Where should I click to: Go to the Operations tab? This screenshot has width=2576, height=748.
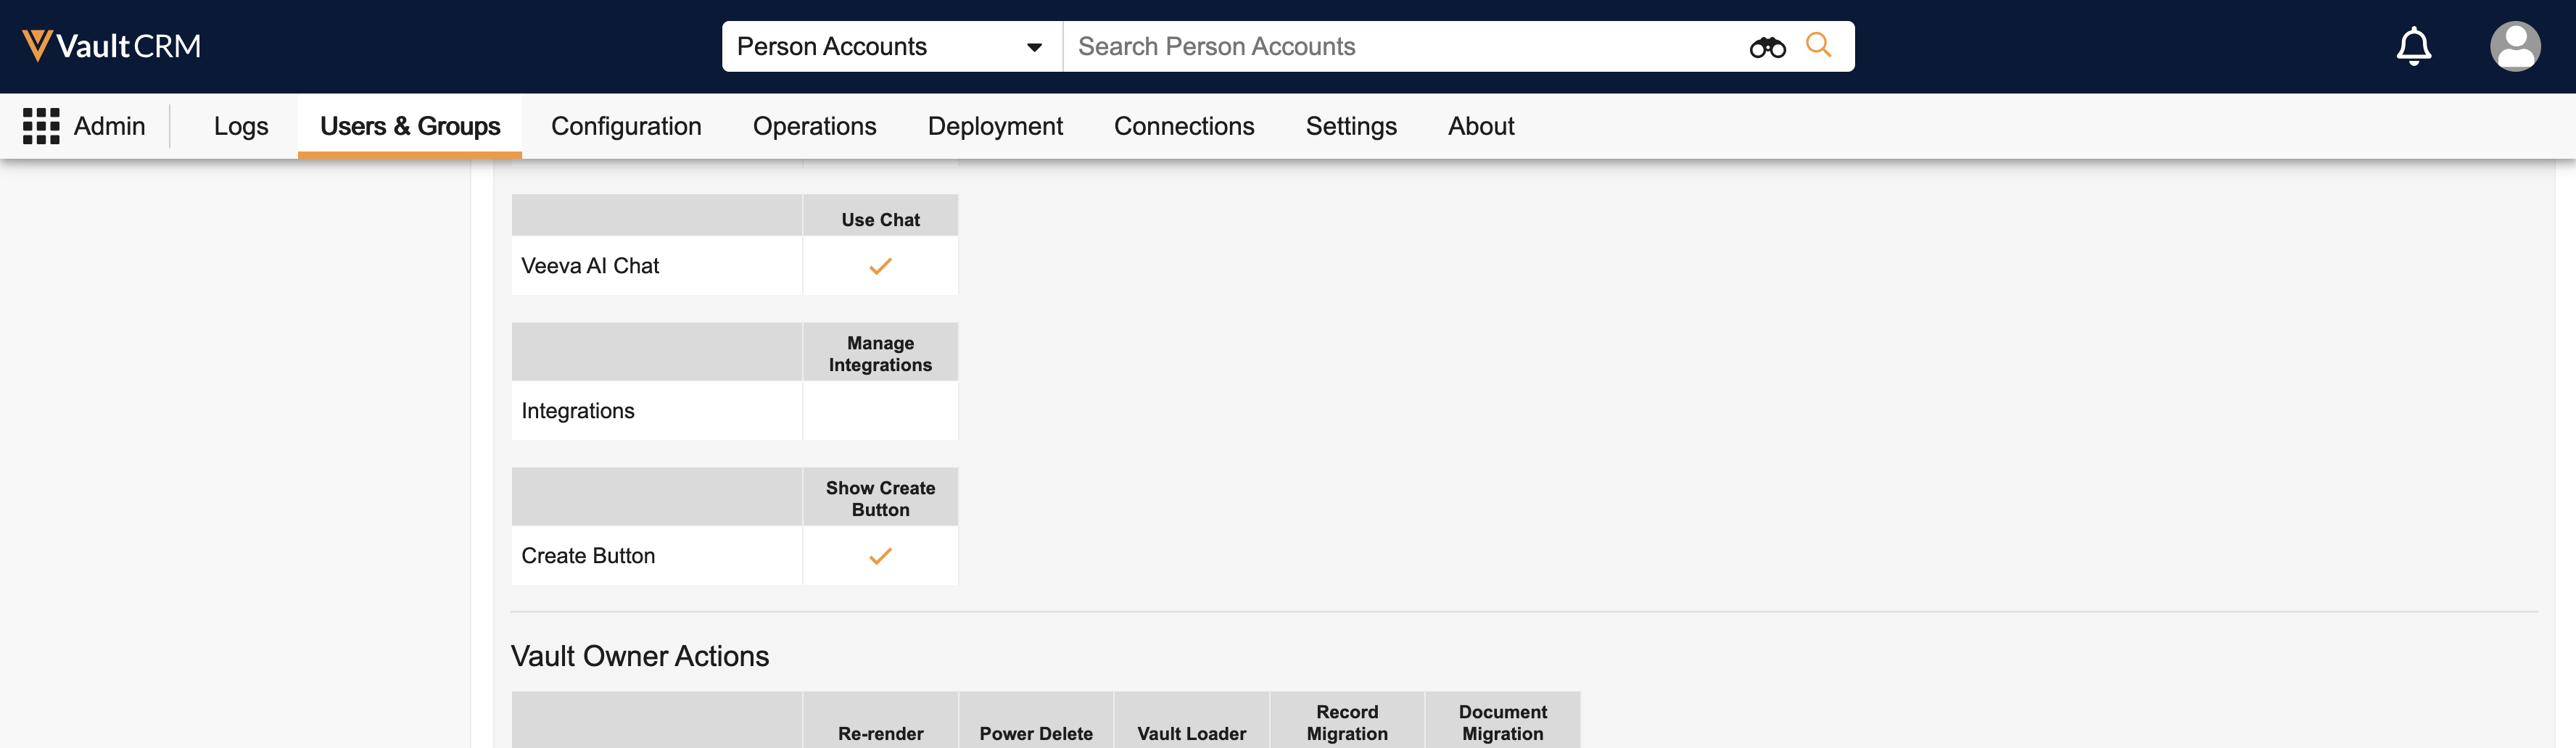(814, 126)
